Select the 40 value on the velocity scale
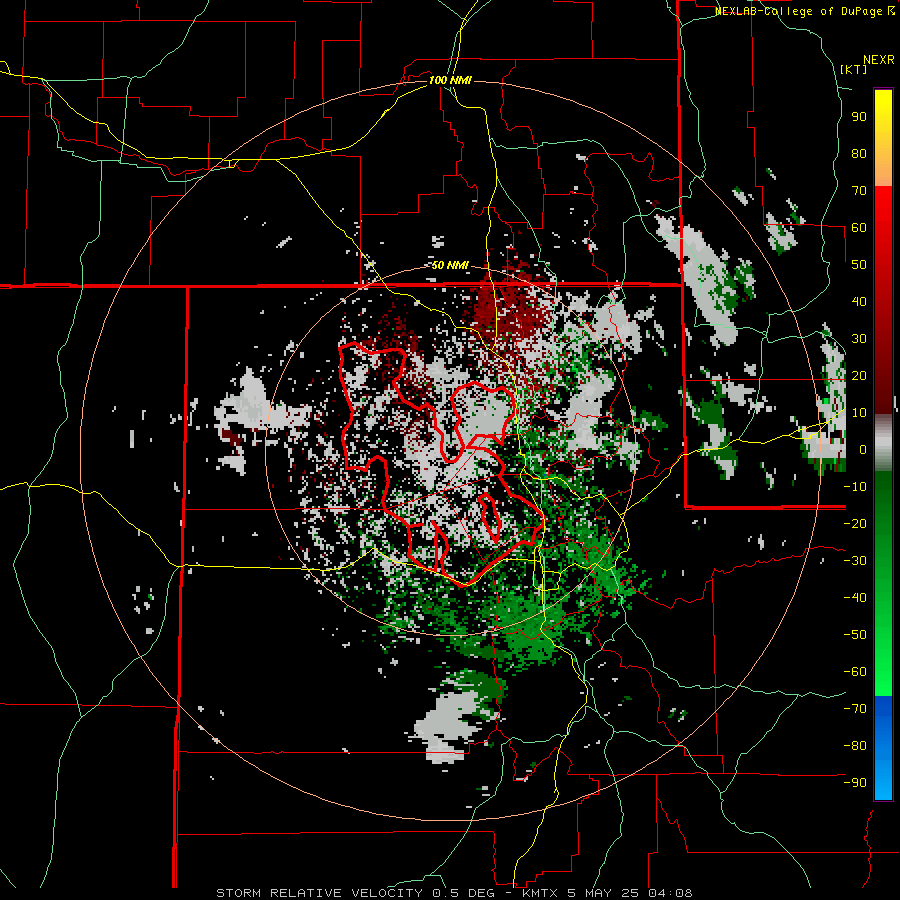This screenshot has height=900, width=900. pyautogui.click(x=859, y=302)
